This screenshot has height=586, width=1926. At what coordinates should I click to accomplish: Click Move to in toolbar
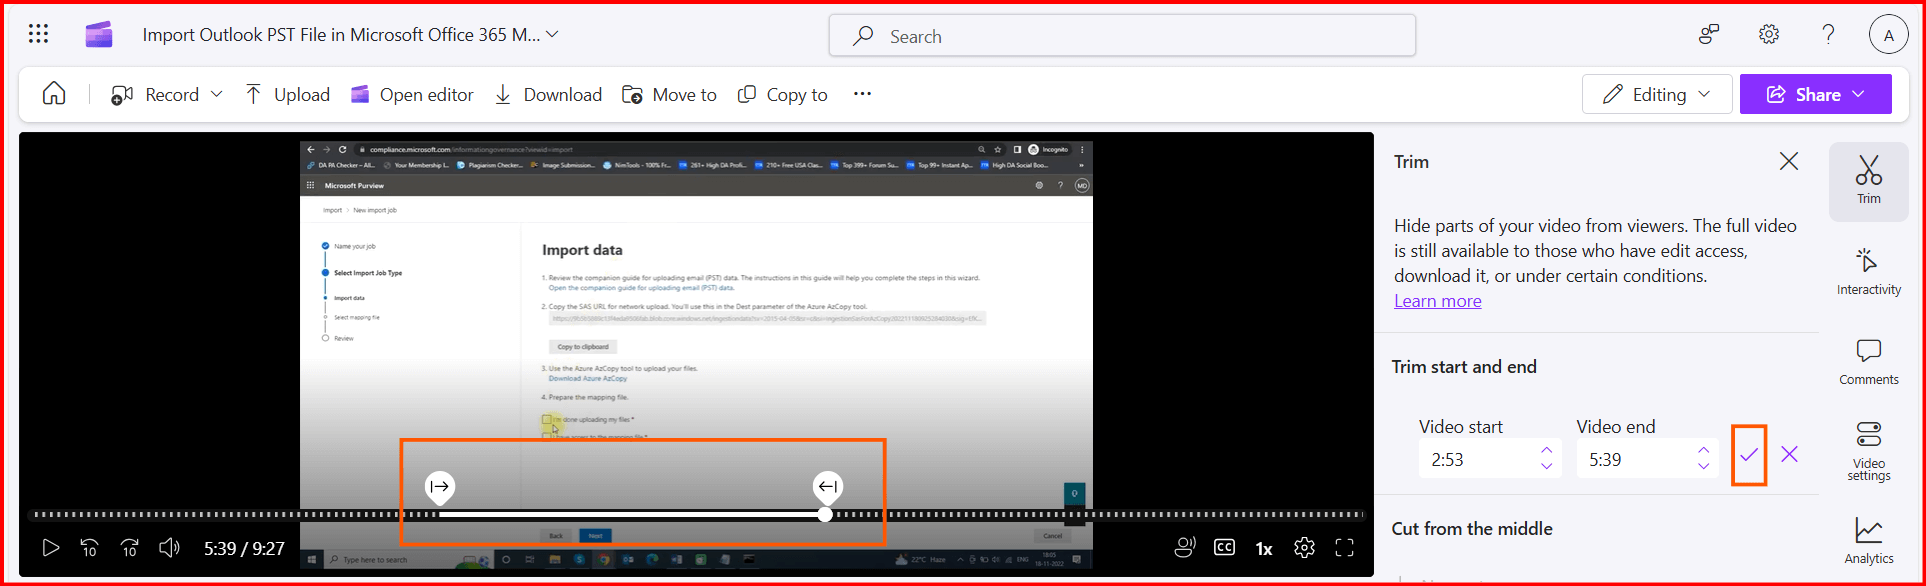pos(669,95)
